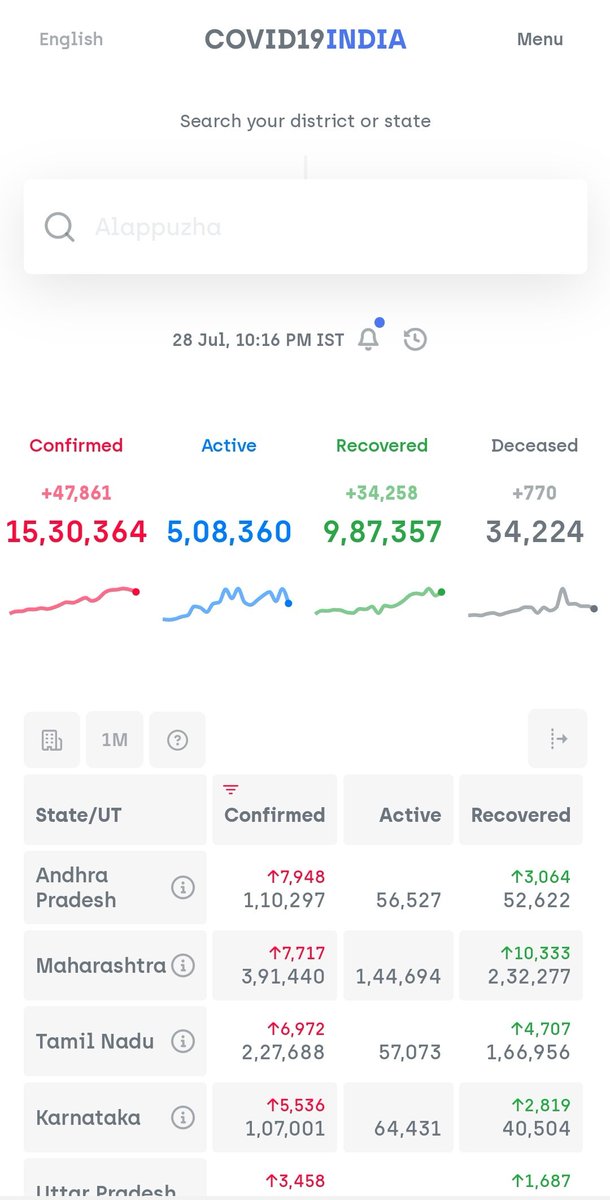Focus the district or state search field

click(x=305, y=227)
